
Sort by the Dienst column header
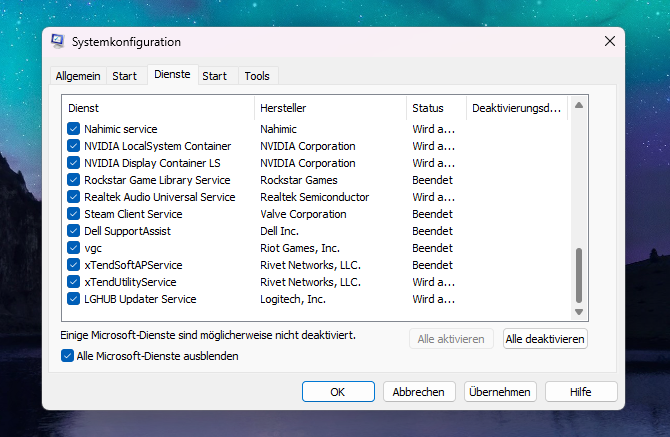coord(159,108)
